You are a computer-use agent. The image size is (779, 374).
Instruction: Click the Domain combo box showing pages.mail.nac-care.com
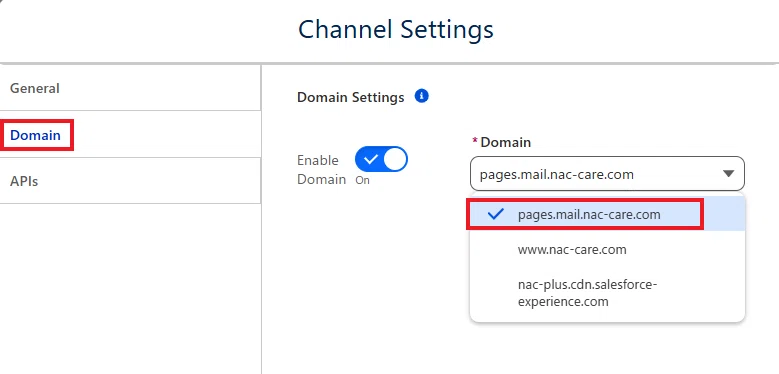(x=607, y=174)
